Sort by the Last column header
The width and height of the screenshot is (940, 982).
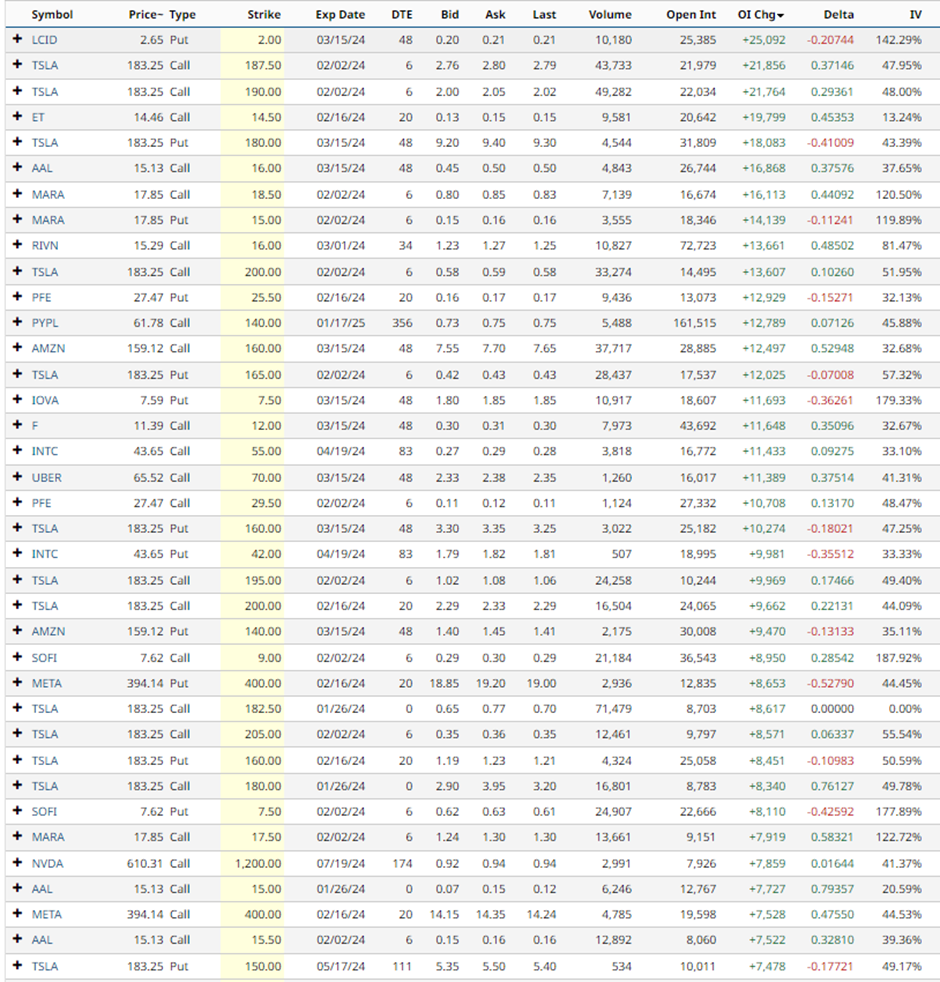click(544, 14)
